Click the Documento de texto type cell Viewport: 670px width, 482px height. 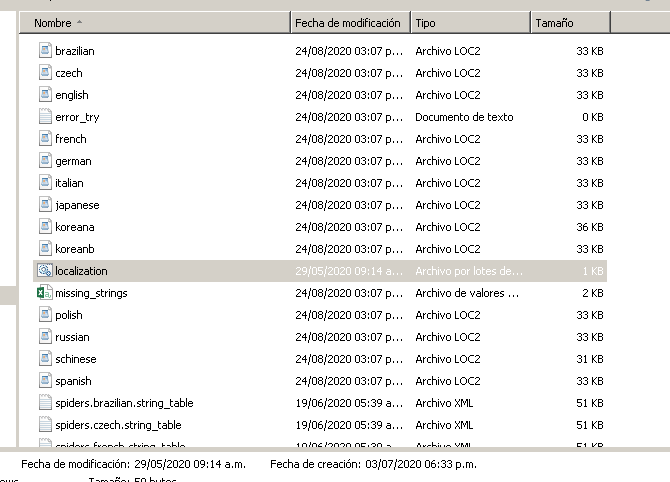click(x=464, y=117)
